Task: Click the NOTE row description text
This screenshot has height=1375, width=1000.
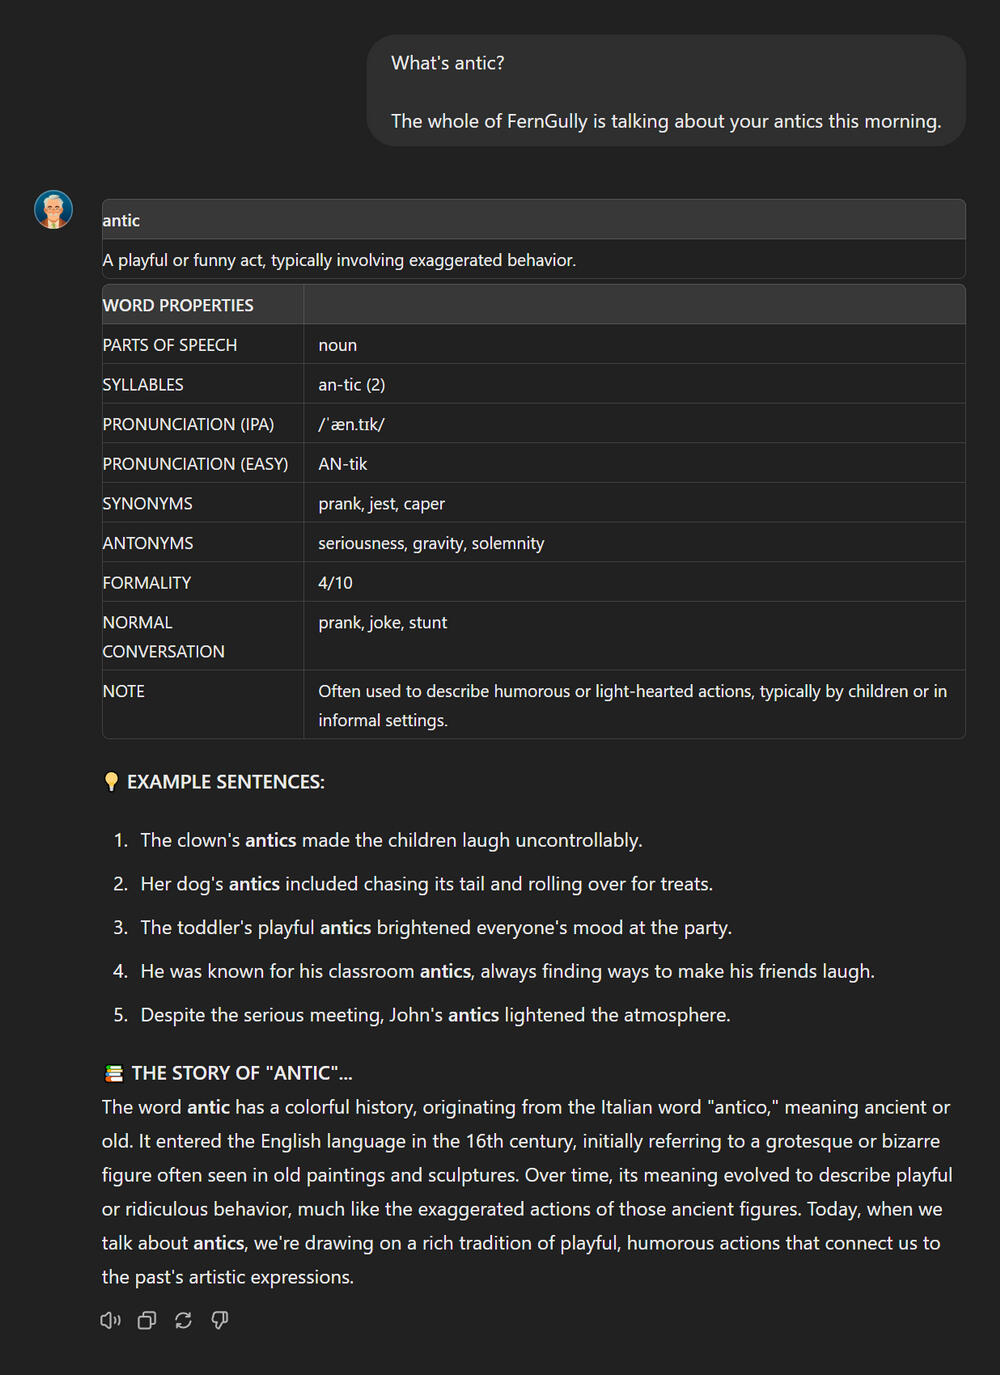Action: [x=632, y=705]
